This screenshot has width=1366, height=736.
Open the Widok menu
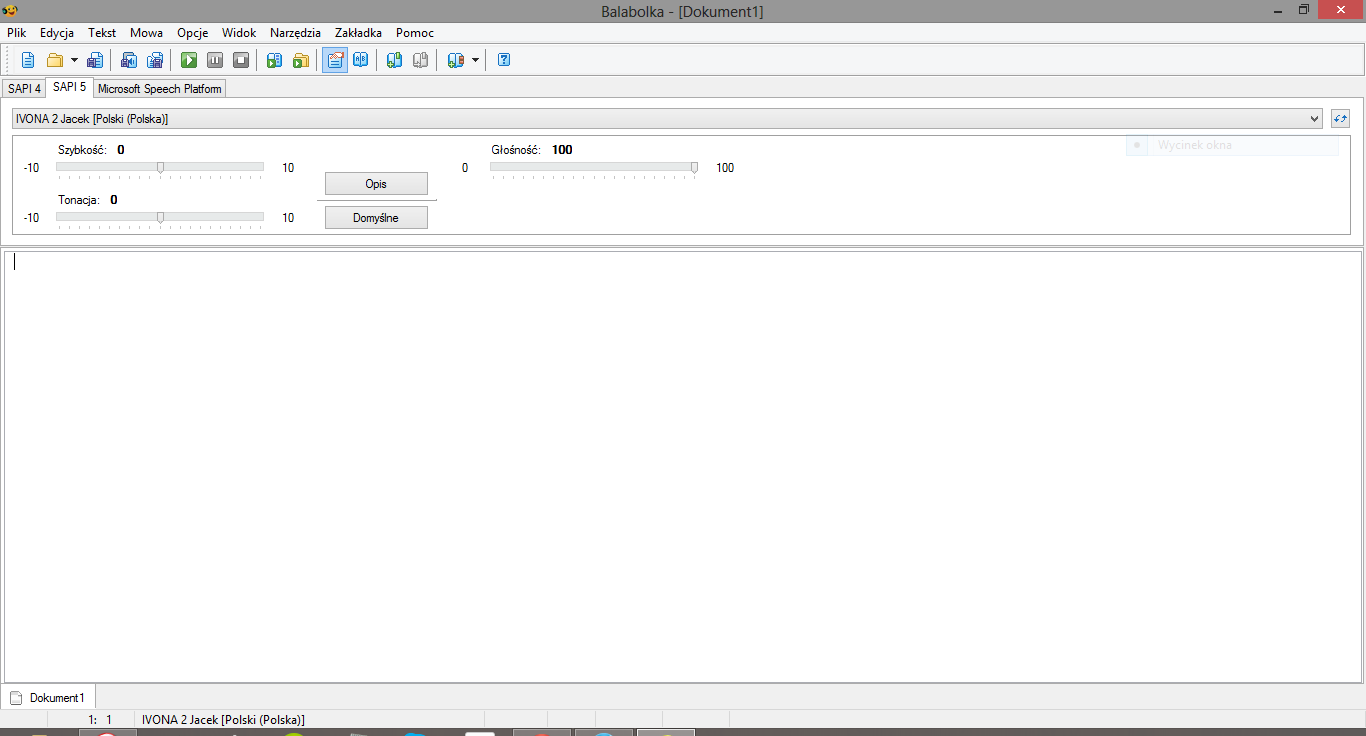[239, 33]
